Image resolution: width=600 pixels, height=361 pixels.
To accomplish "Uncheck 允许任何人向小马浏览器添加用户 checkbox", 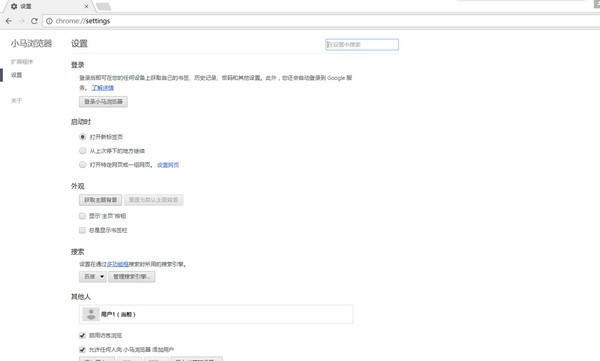I will pos(82,350).
